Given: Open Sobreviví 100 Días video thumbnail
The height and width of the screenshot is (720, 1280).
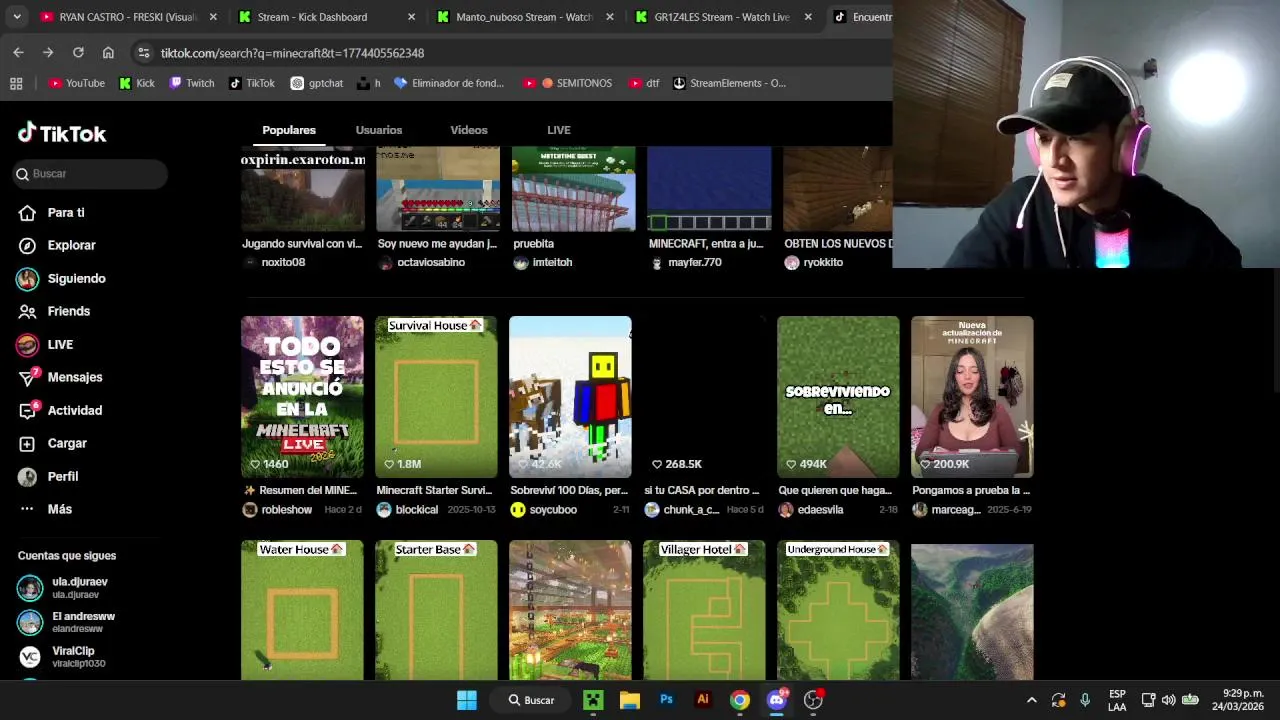Looking at the screenshot, I should pos(570,397).
